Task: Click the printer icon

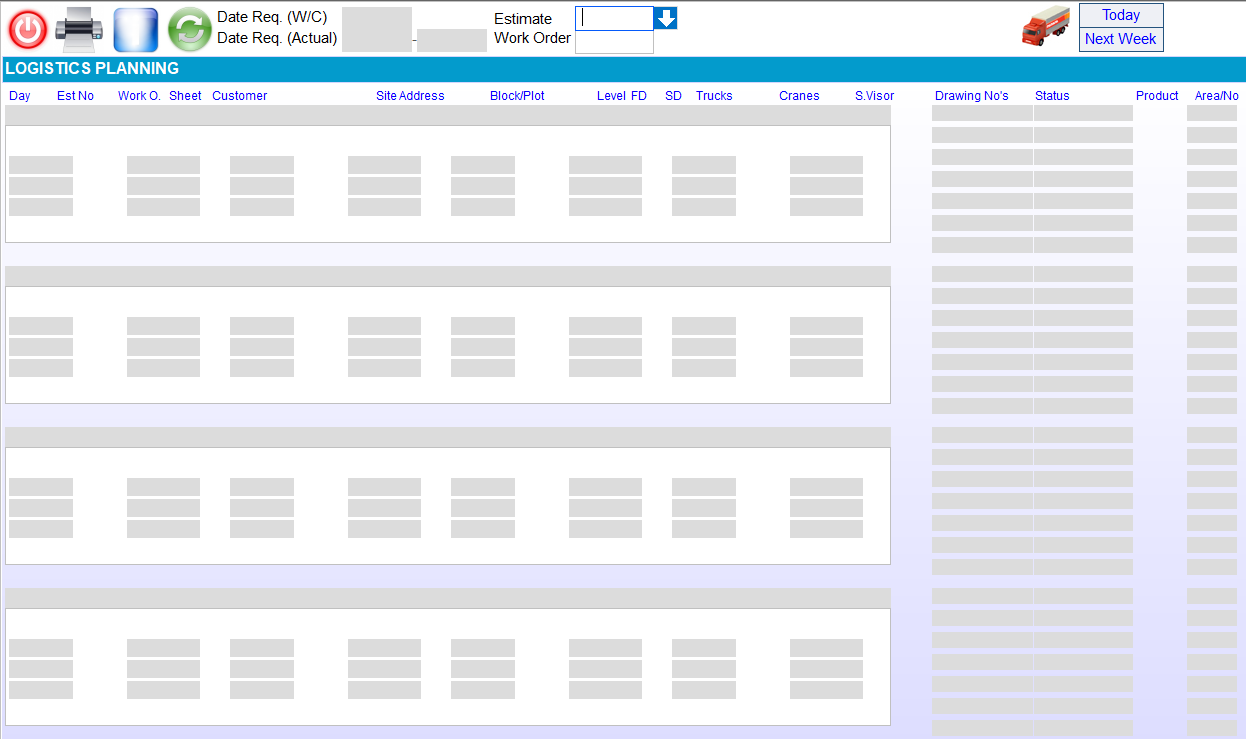Action: (79, 30)
